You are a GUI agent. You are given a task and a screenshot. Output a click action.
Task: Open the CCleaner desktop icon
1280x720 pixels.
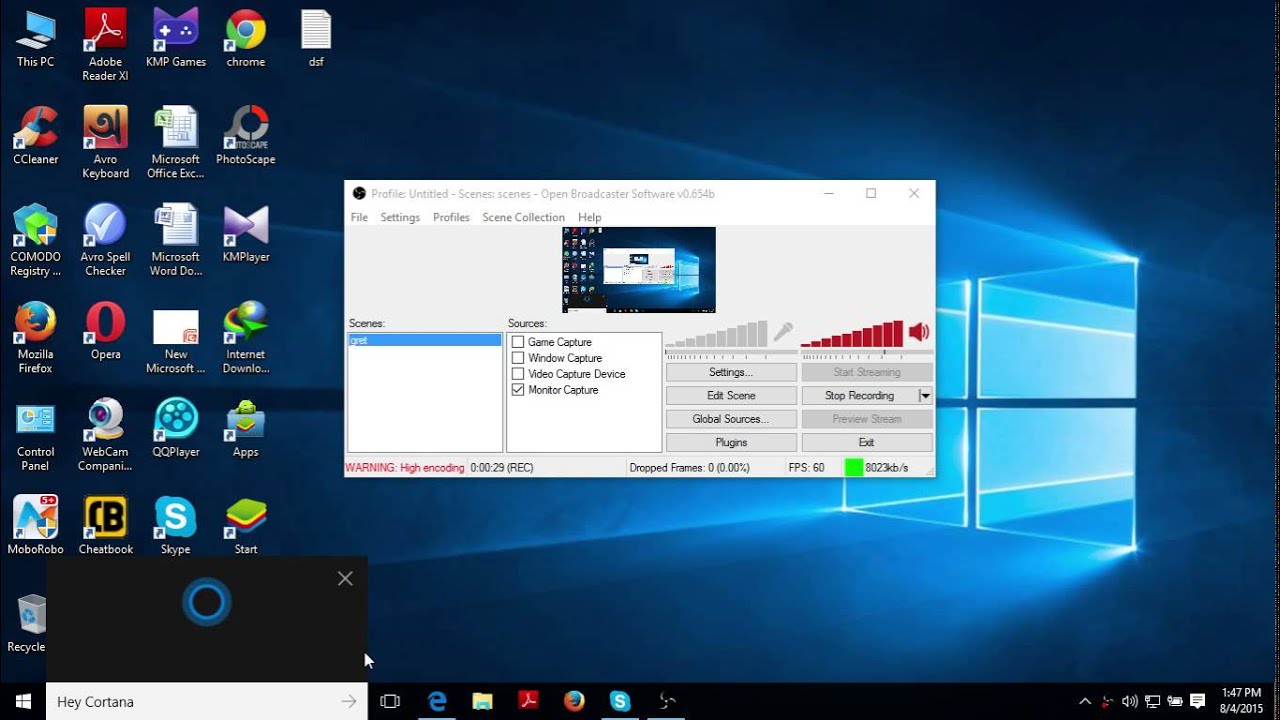click(x=35, y=135)
